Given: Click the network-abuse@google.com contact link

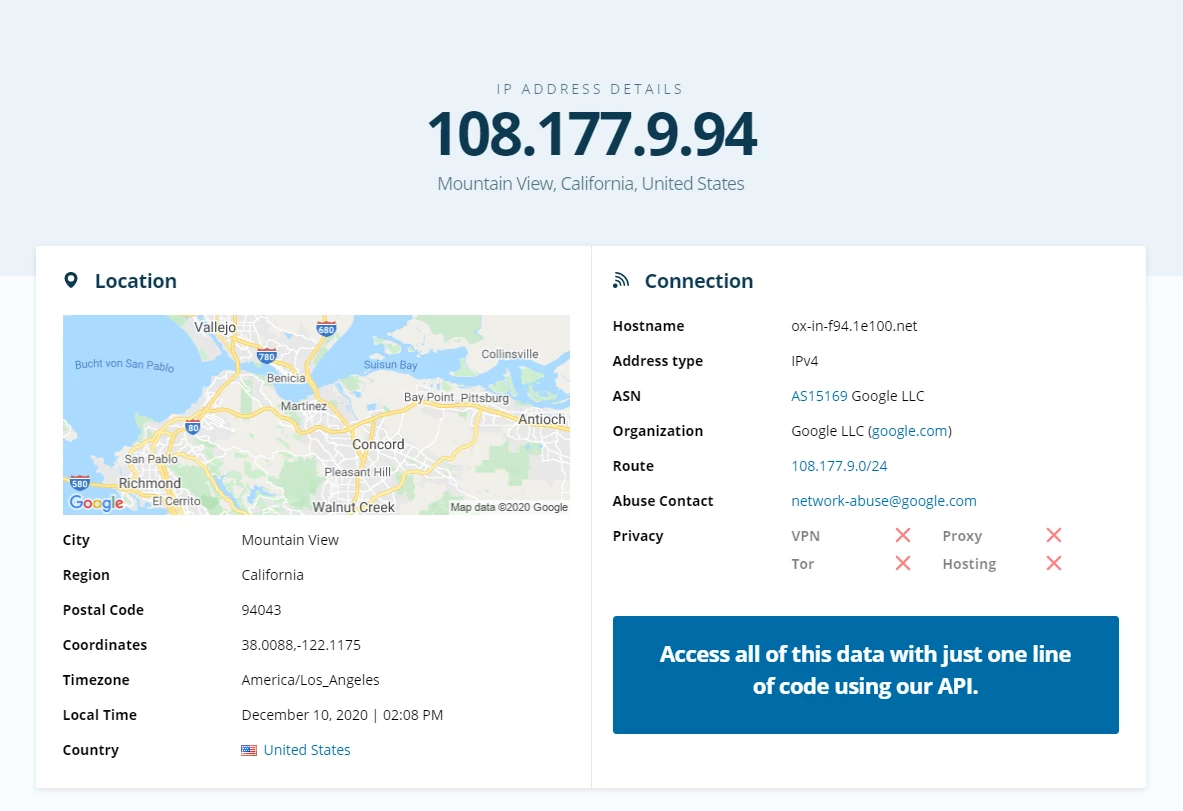Looking at the screenshot, I should pos(883,501).
